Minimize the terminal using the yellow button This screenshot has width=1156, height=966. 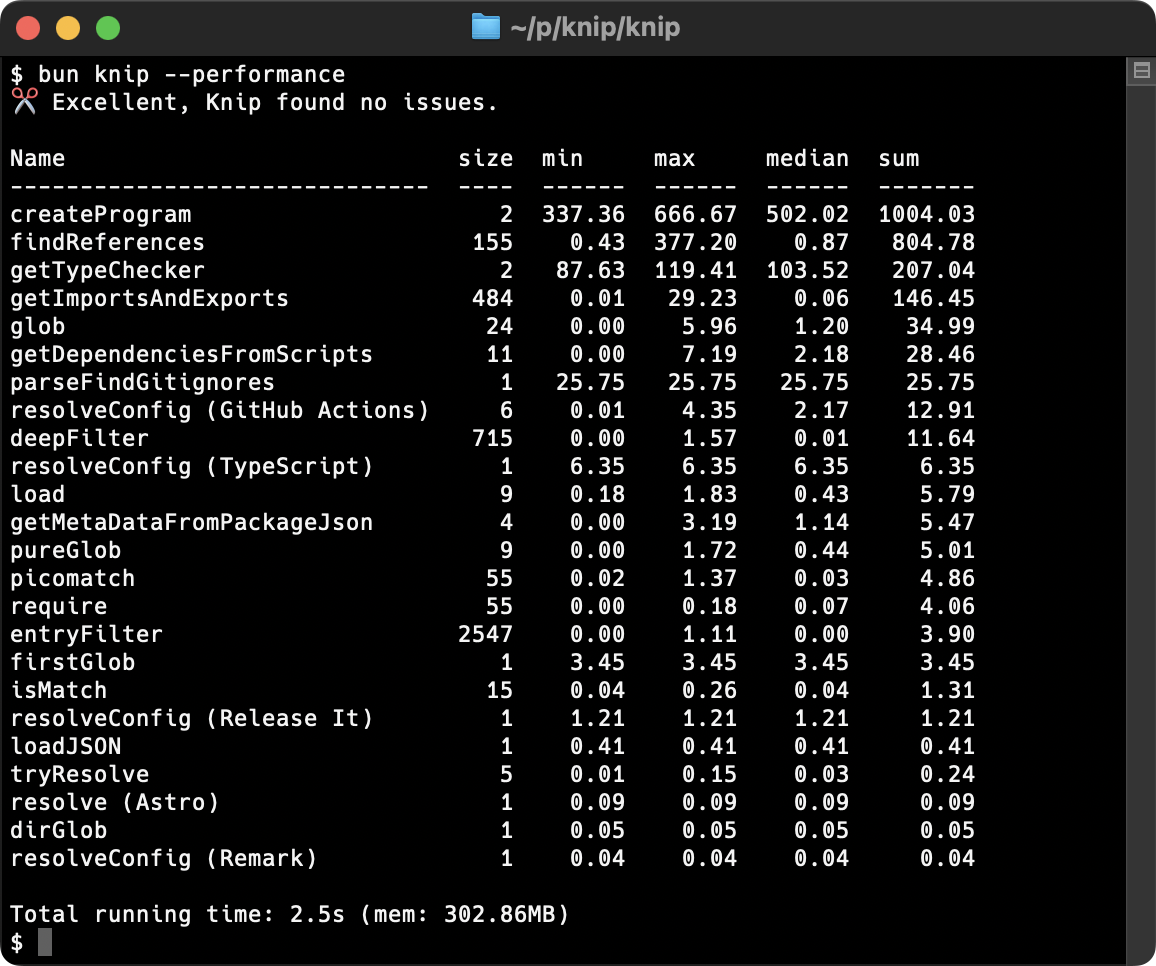tap(67, 28)
